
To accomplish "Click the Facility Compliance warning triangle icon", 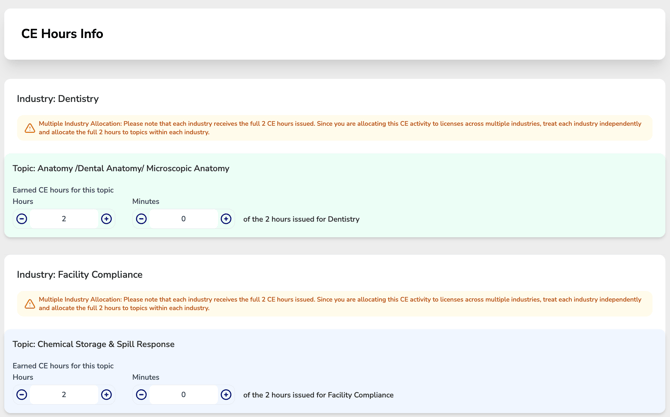I will 29,304.
